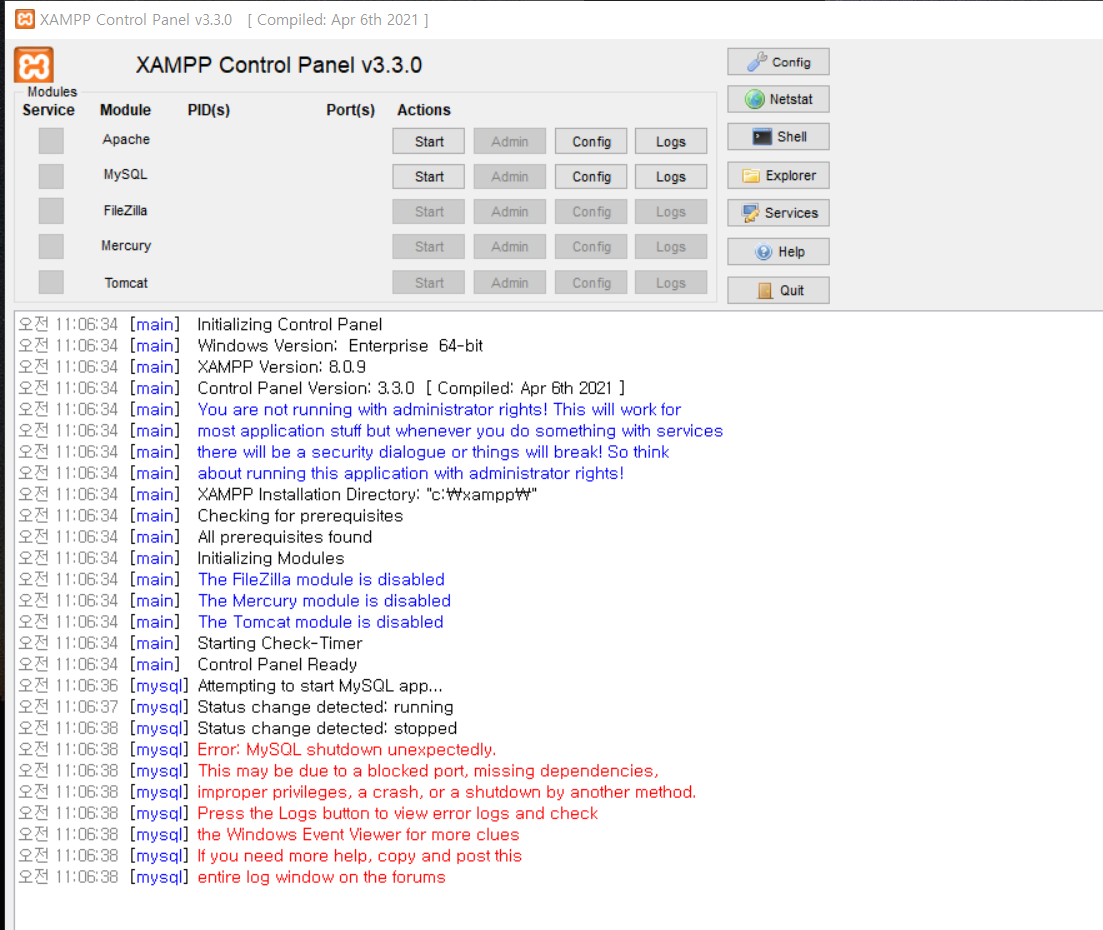Click the Apache module label

point(126,139)
